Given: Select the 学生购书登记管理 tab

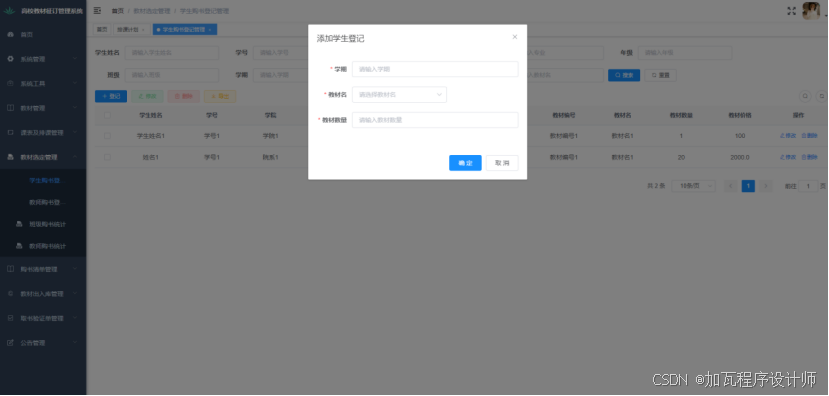Looking at the screenshot, I should click(185, 30).
